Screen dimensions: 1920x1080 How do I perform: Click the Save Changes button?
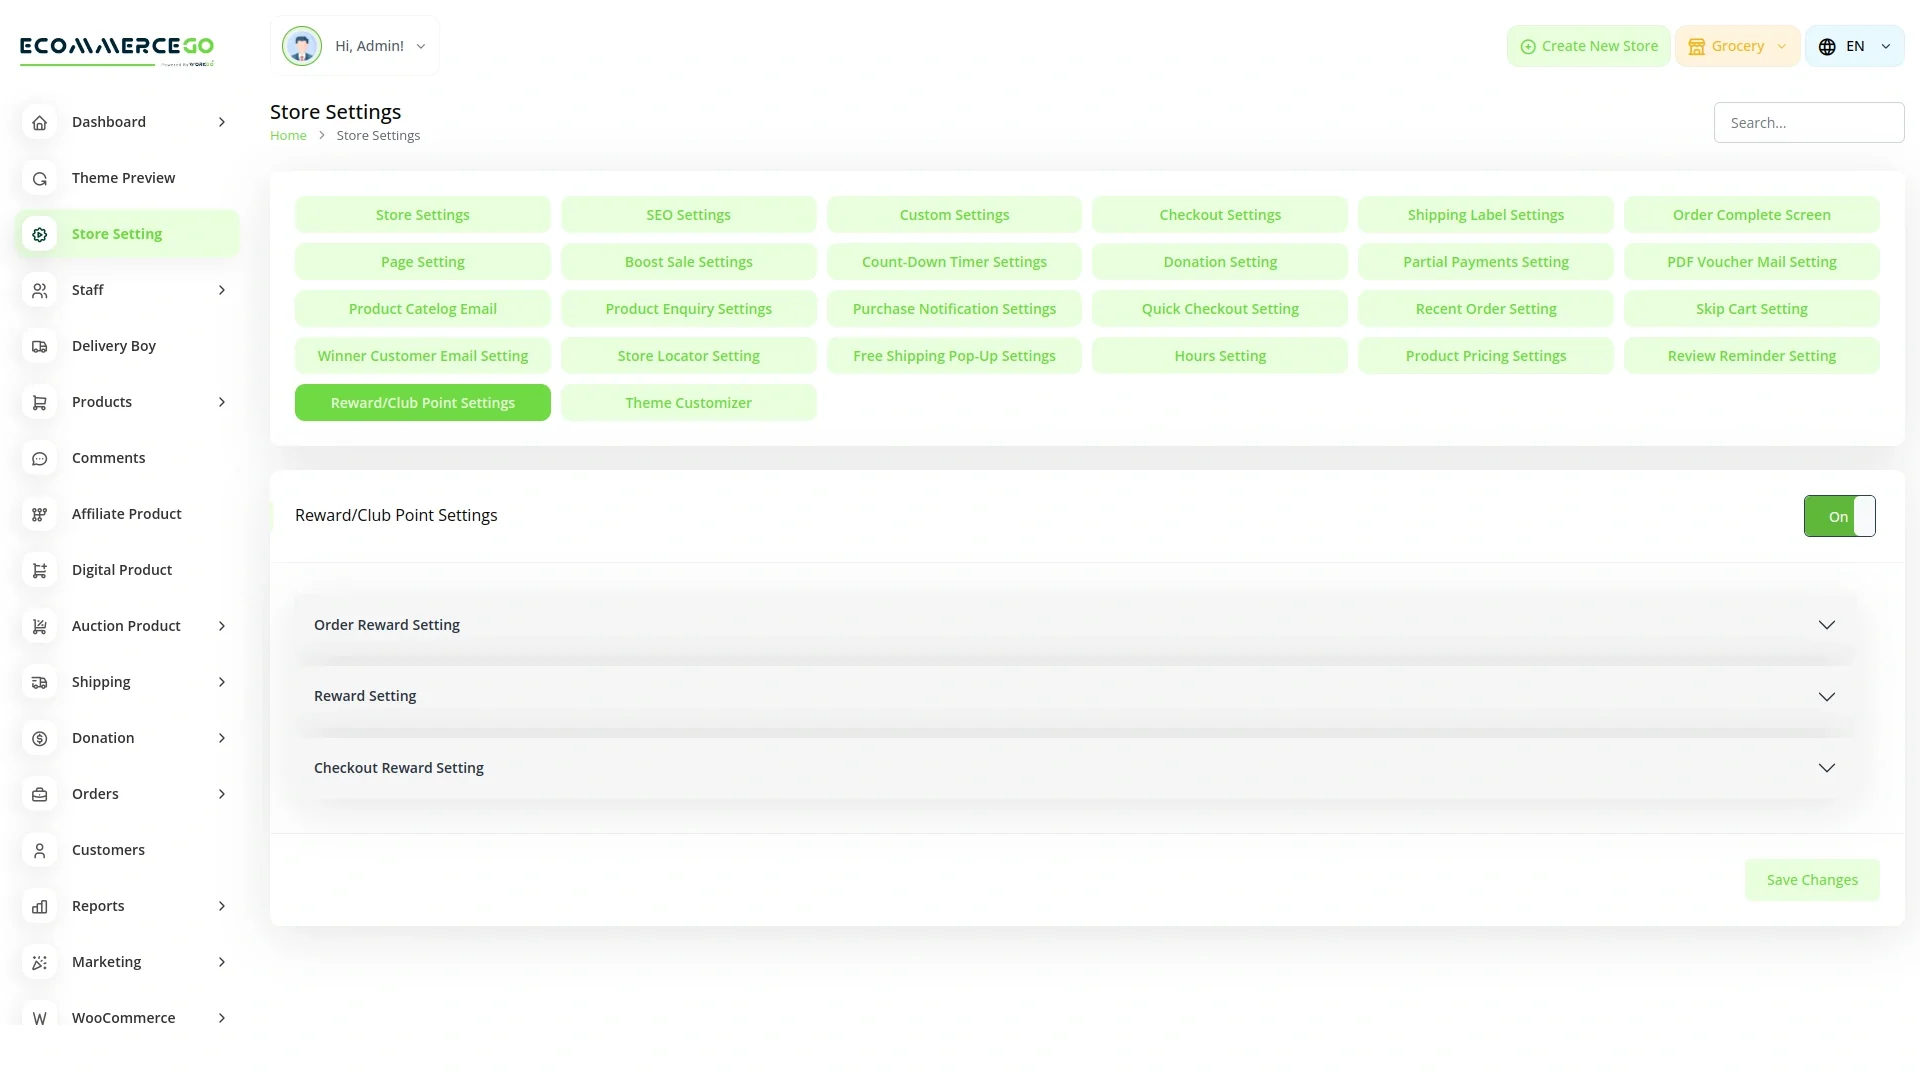(x=1811, y=880)
